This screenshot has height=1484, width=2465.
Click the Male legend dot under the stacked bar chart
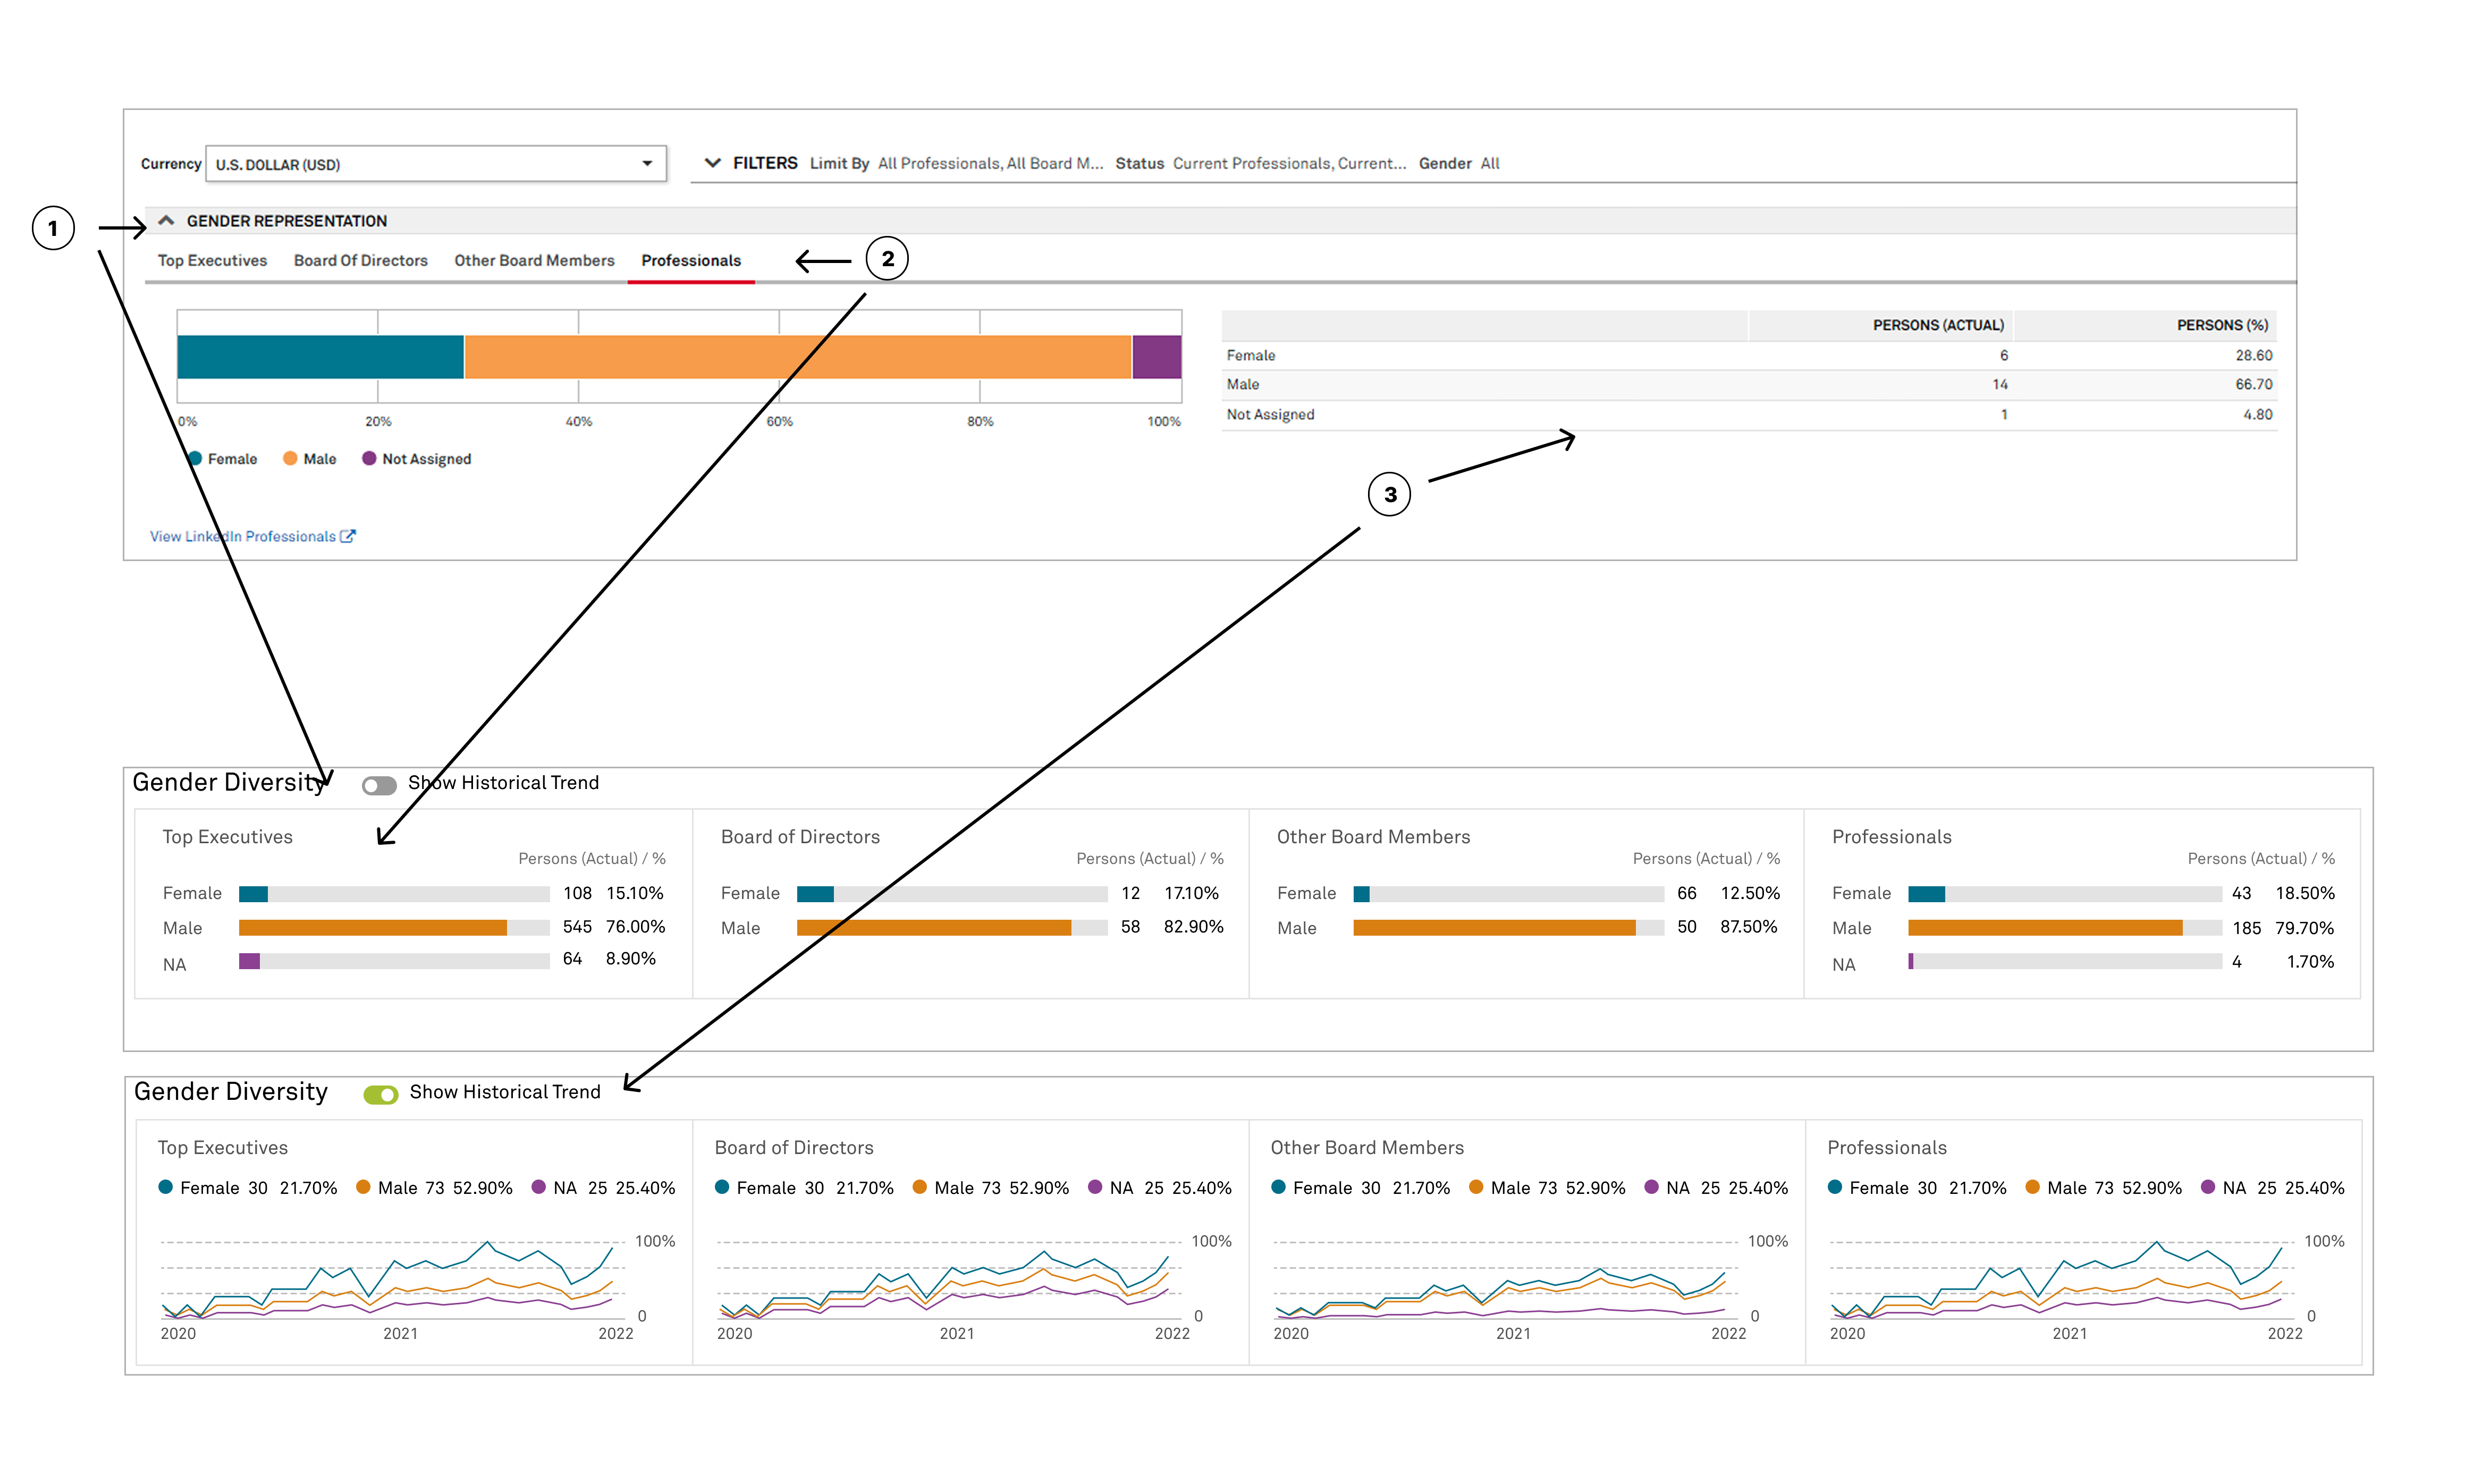pos(290,458)
